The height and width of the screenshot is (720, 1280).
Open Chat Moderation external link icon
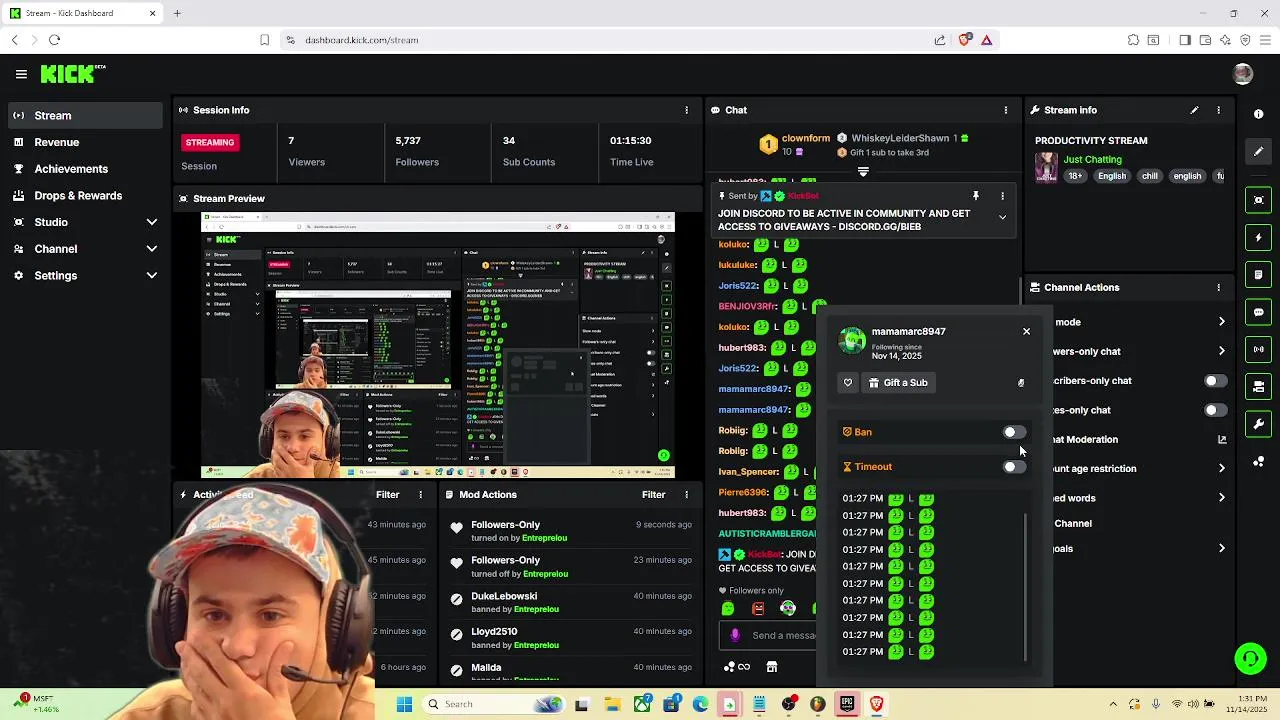[1221, 439]
